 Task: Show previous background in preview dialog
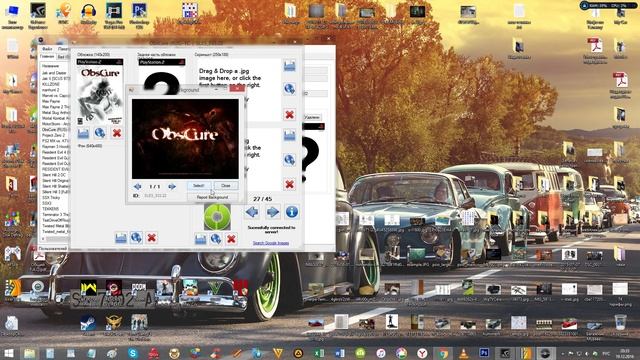138,187
